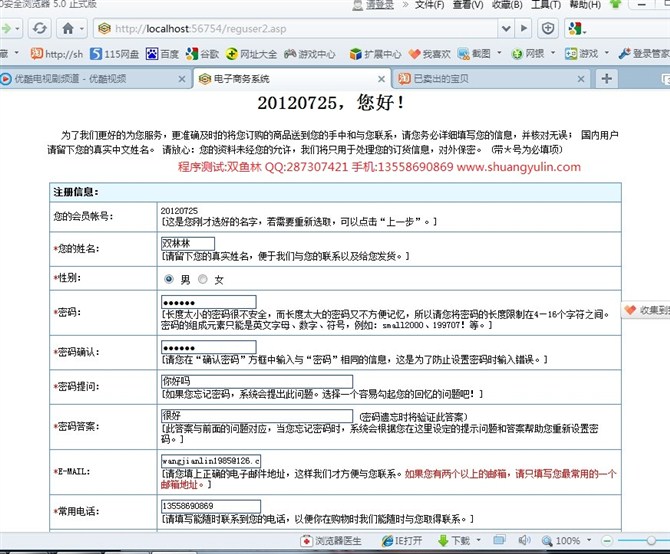The image size is (670, 554).
Task: Click the 登录管家 bookmark link
Action: coord(644,54)
